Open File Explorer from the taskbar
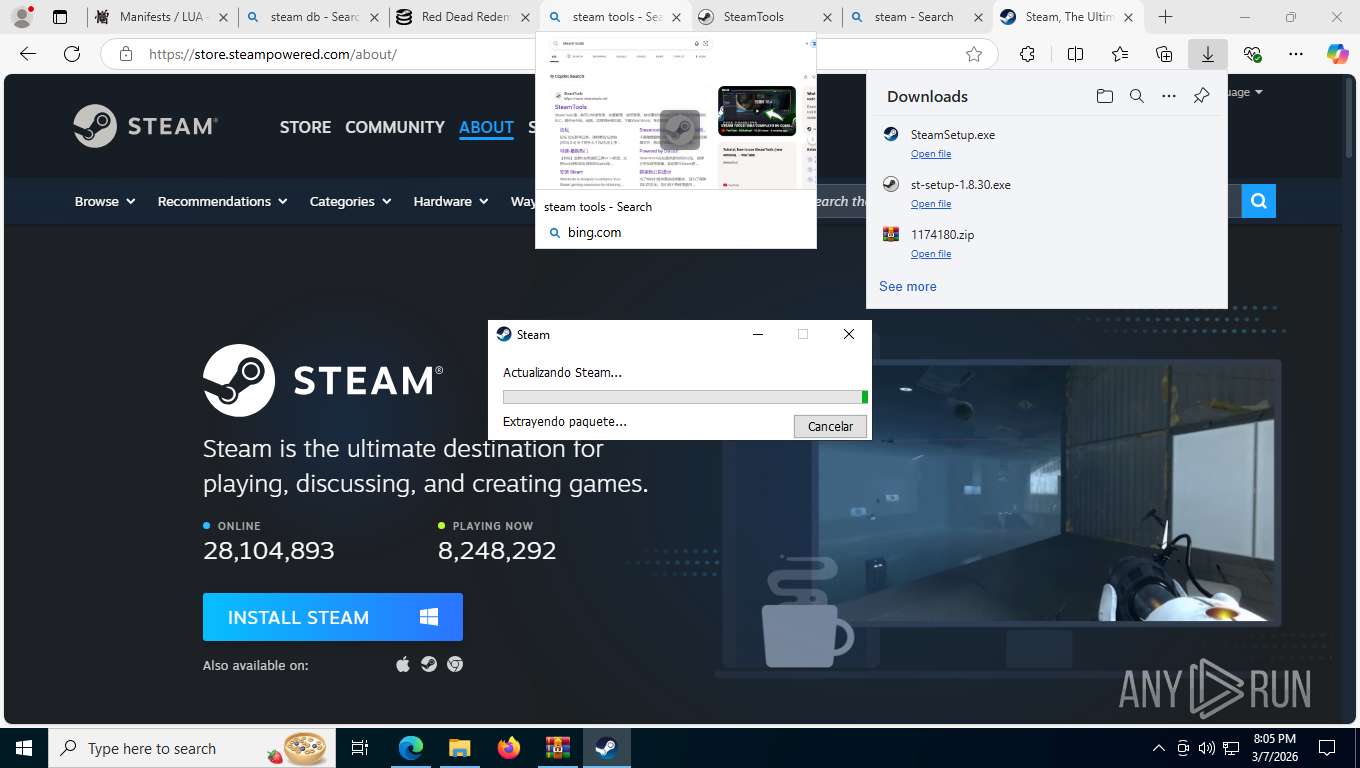This screenshot has width=1360, height=768. coord(459,748)
